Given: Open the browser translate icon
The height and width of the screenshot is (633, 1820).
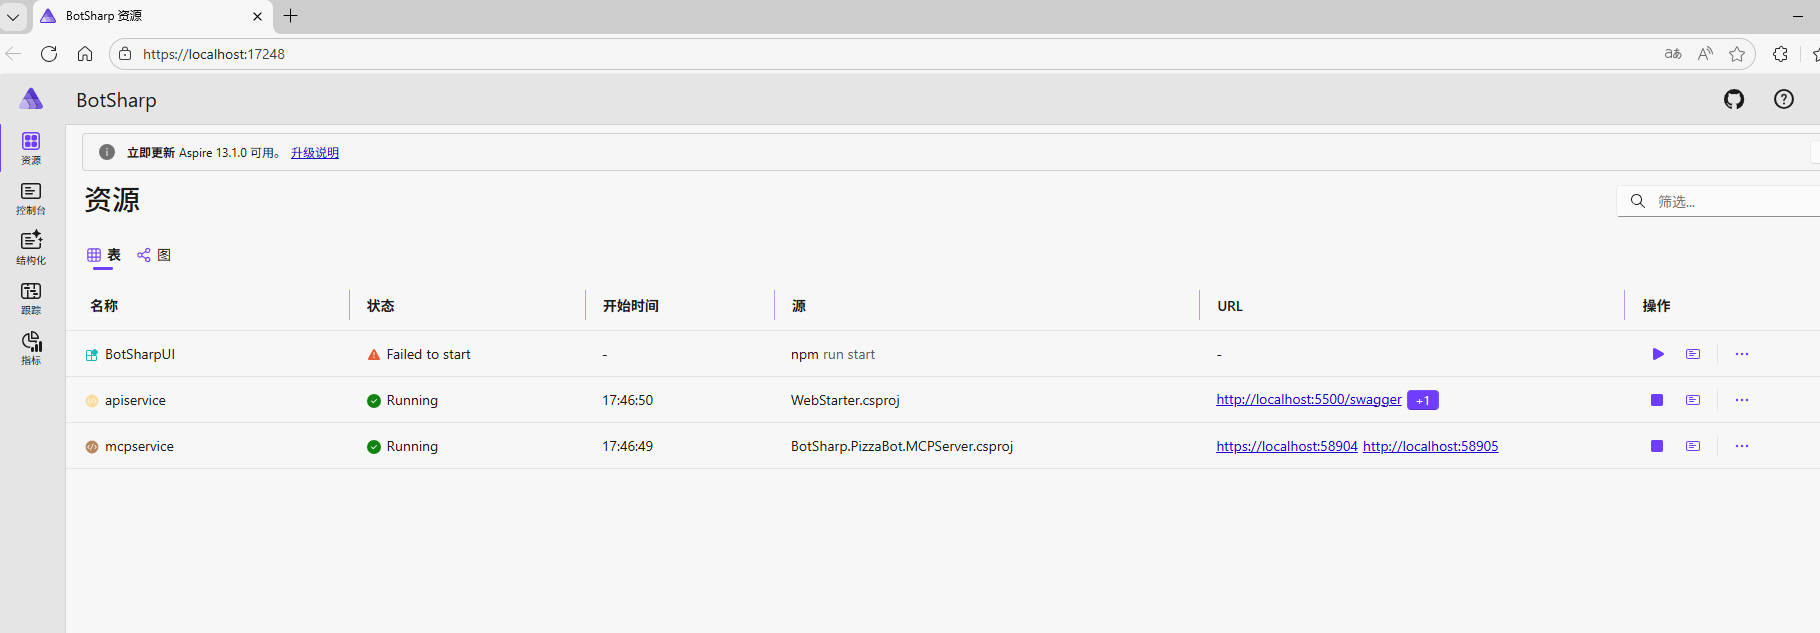Looking at the screenshot, I should (1673, 54).
